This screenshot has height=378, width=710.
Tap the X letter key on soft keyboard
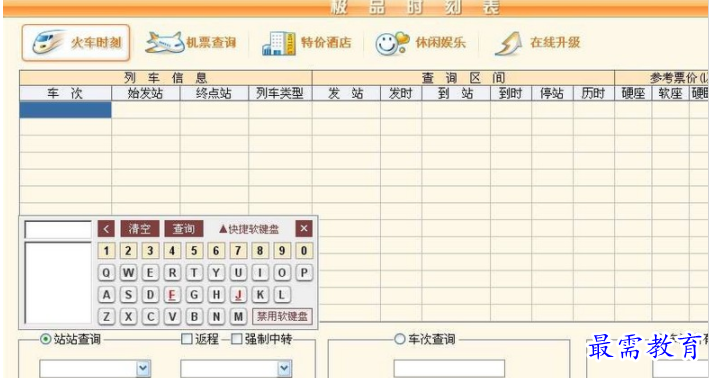pos(128,316)
